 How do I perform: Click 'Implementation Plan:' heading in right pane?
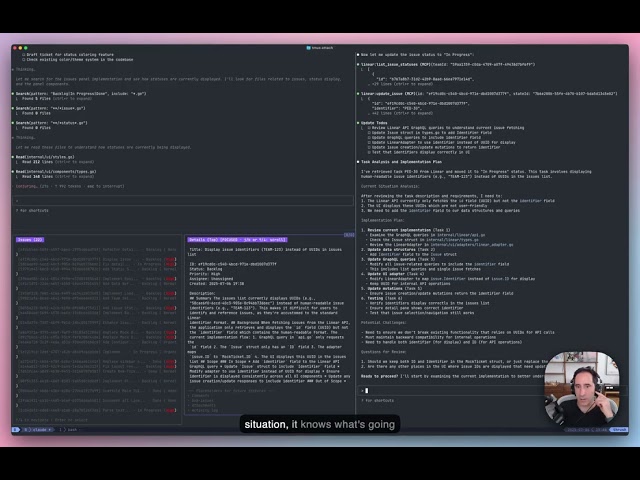click(382, 220)
